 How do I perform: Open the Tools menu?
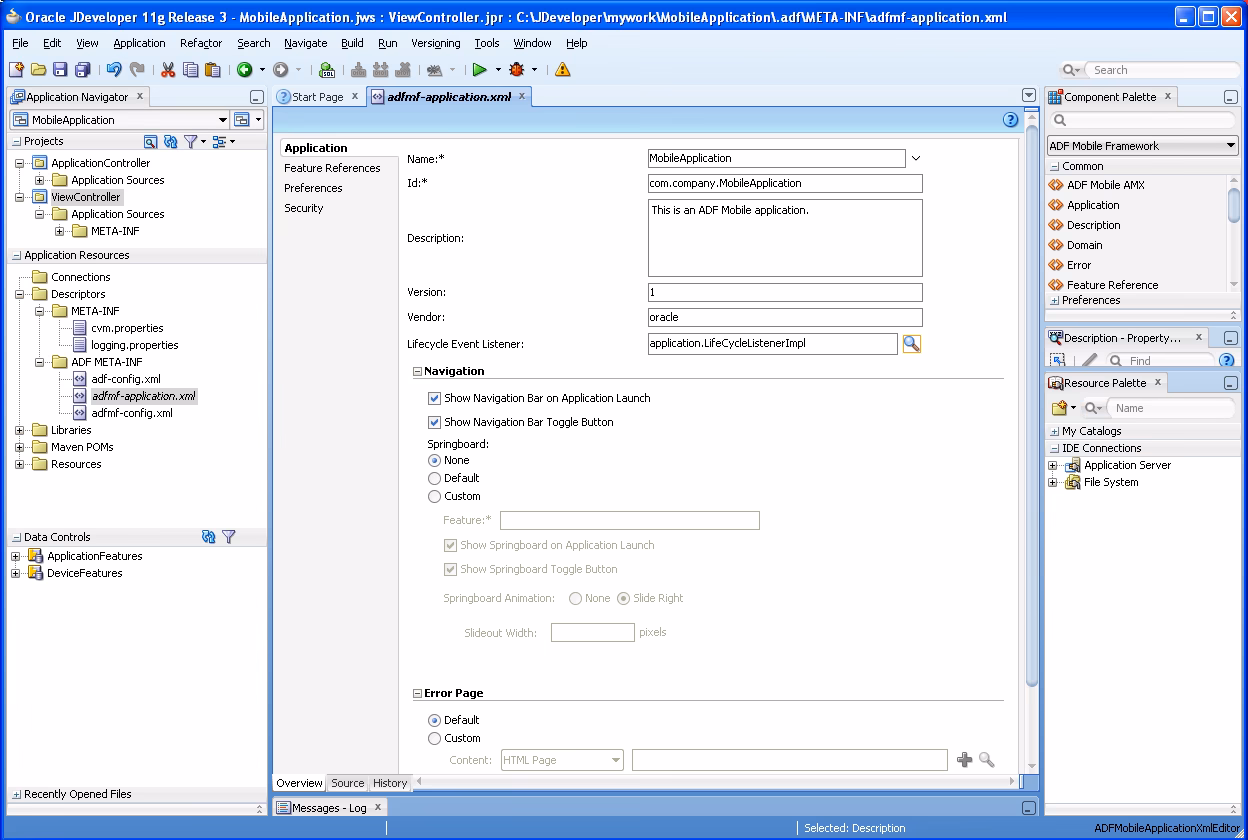pyautogui.click(x=487, y=43)
